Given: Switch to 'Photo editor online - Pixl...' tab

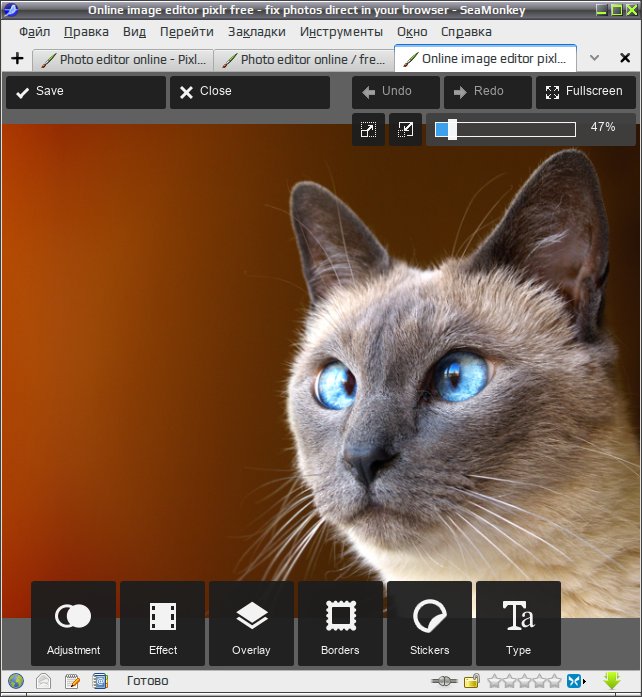Looking at the screenshot, I should click(123, 60).
